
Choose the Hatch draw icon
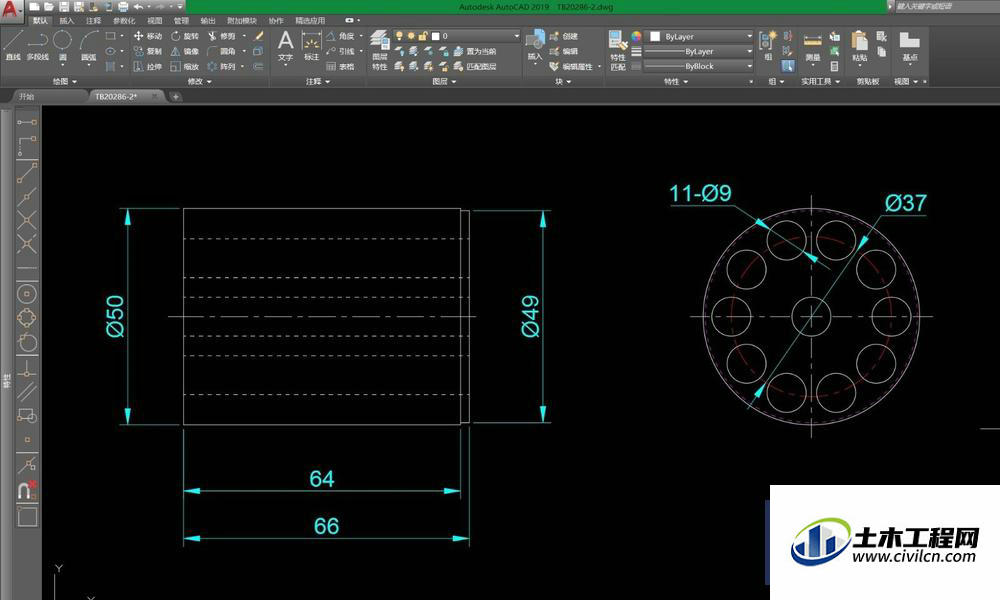tap(110, 66)
